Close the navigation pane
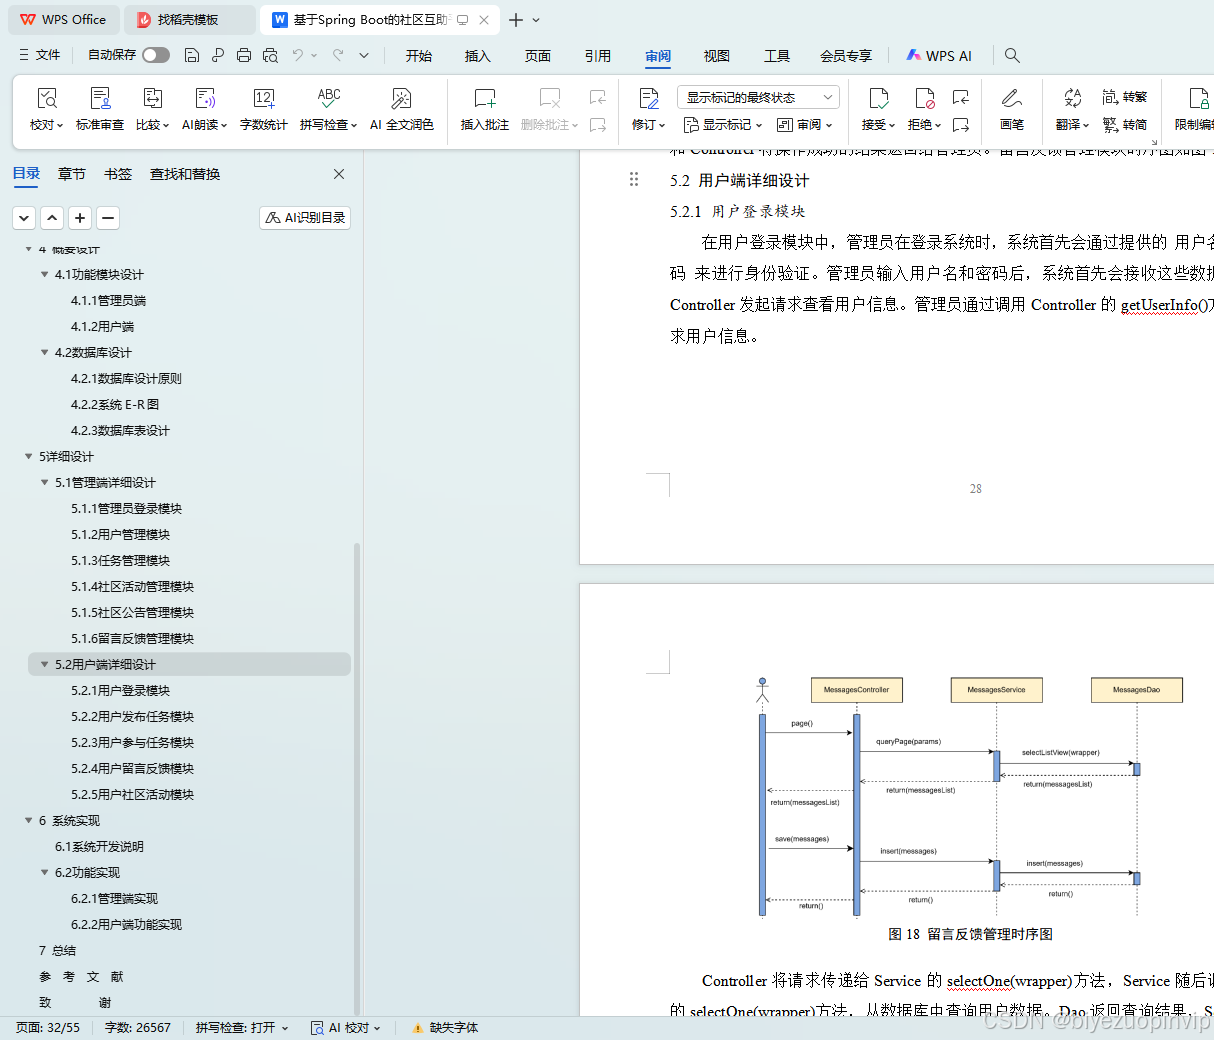The height and width of the screenshot is (1040, 1214). click(339, 174)
